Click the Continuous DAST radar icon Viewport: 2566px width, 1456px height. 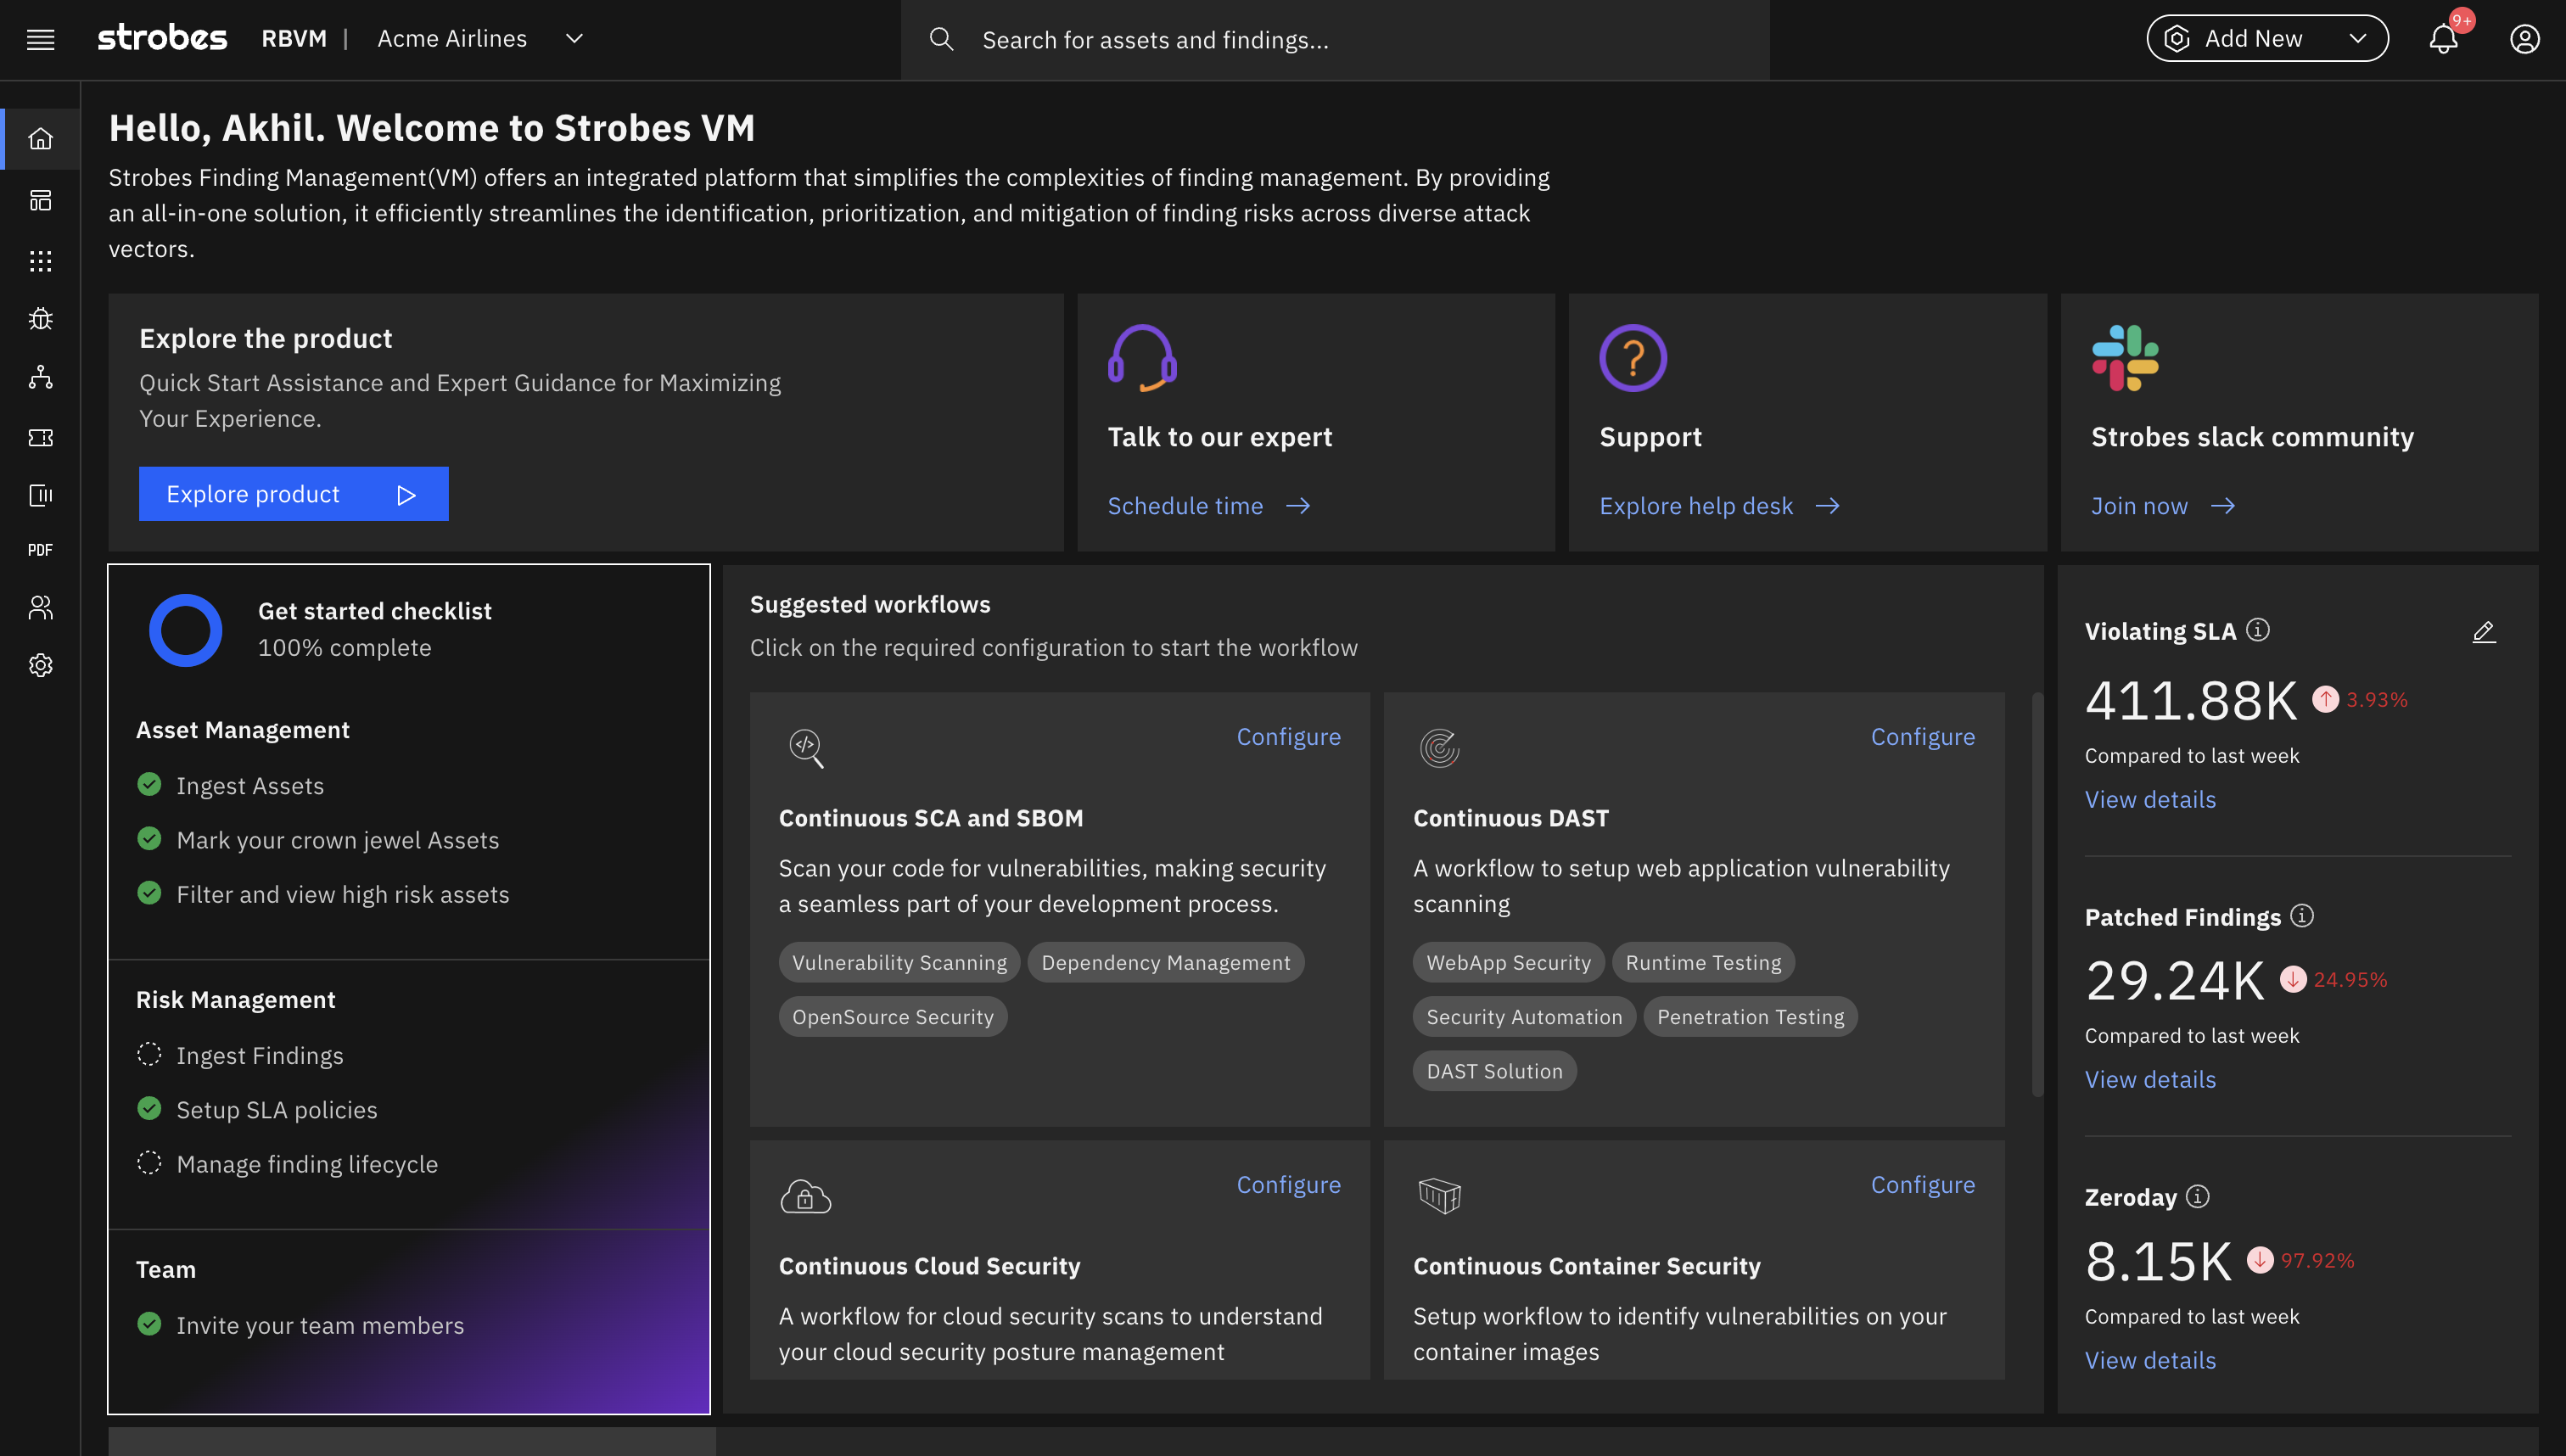point(1440,748)
